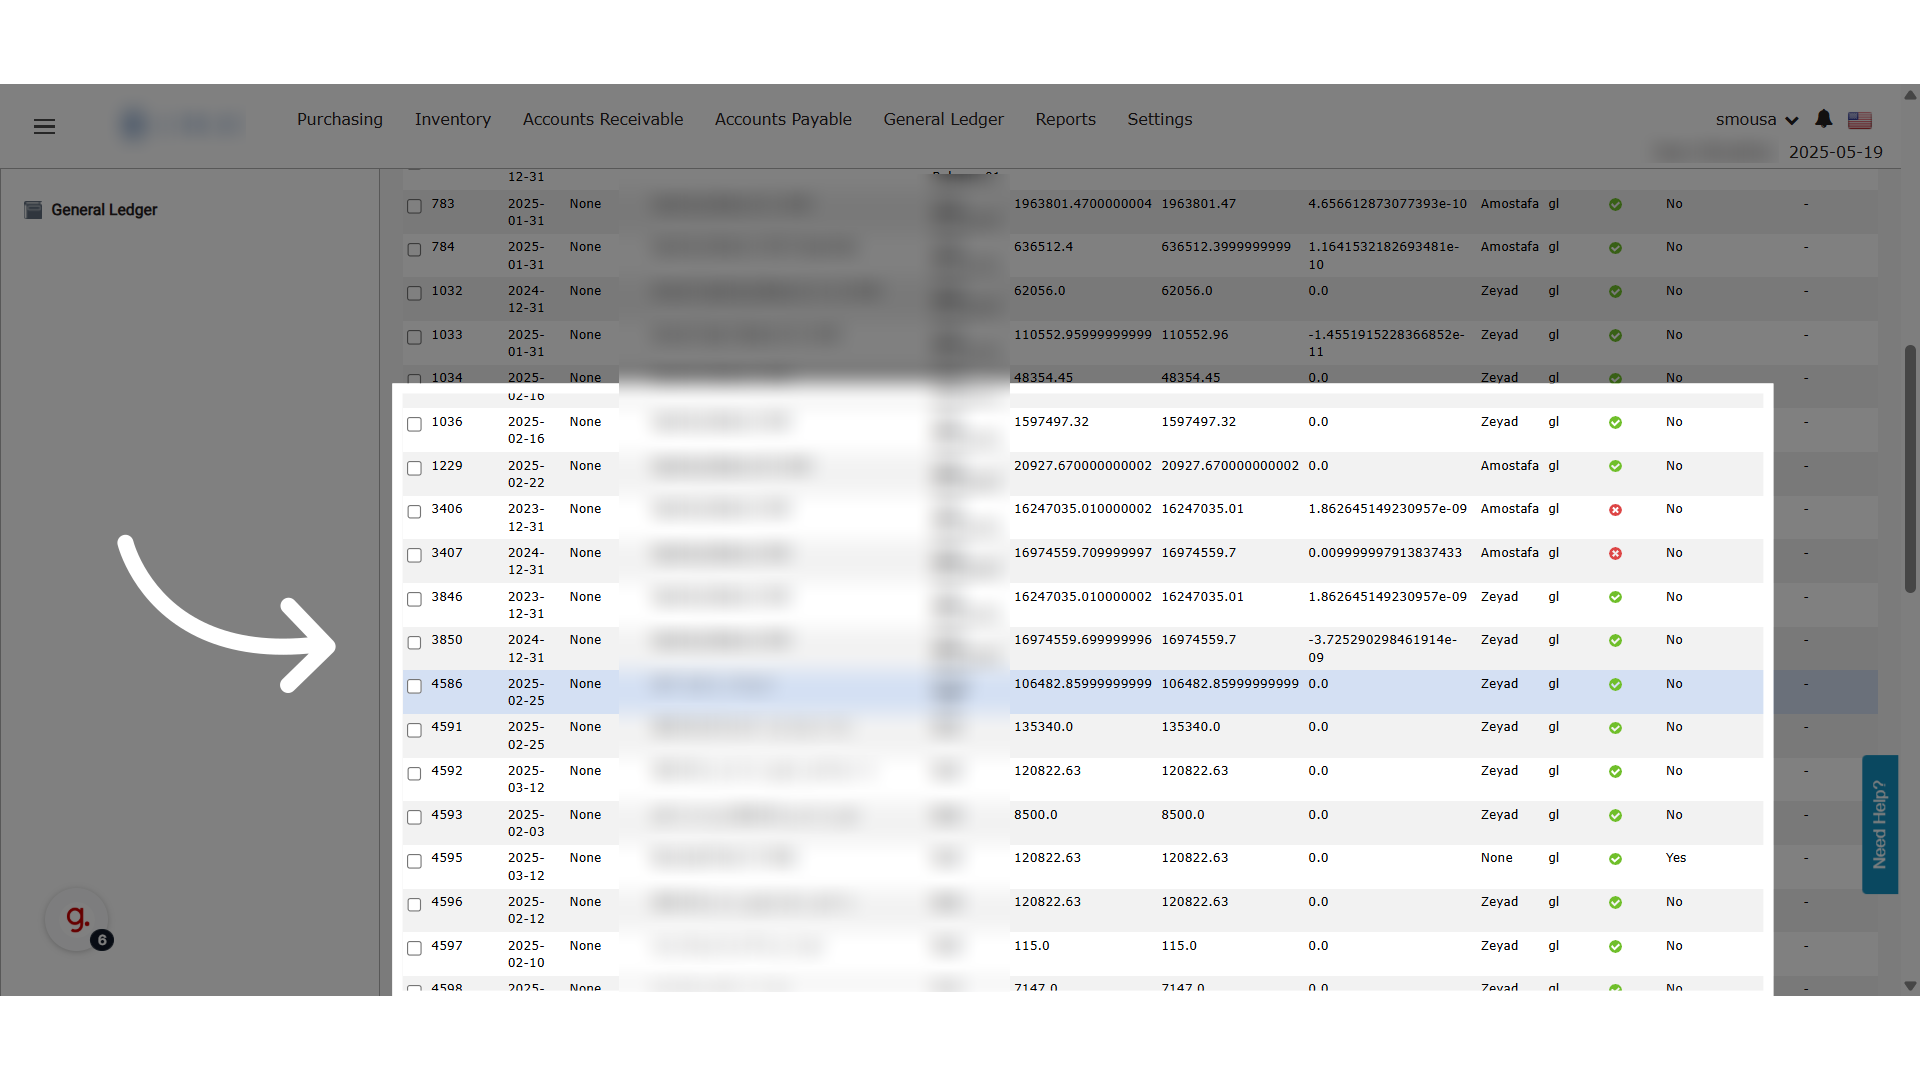This screenshot has height=1080, width=1920.
Task: Select checkbox for entry 4586
Action: click(414, 687)
